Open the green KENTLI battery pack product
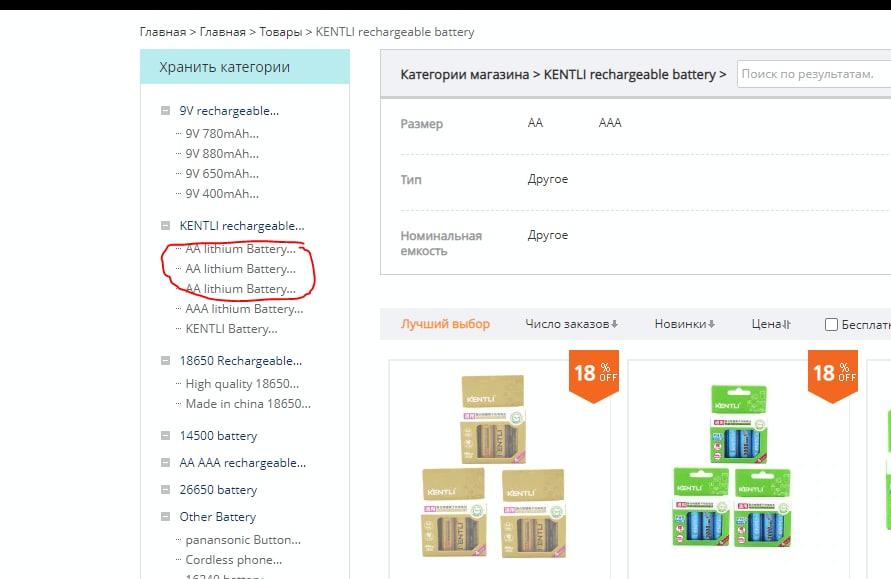 coord(732,466)
